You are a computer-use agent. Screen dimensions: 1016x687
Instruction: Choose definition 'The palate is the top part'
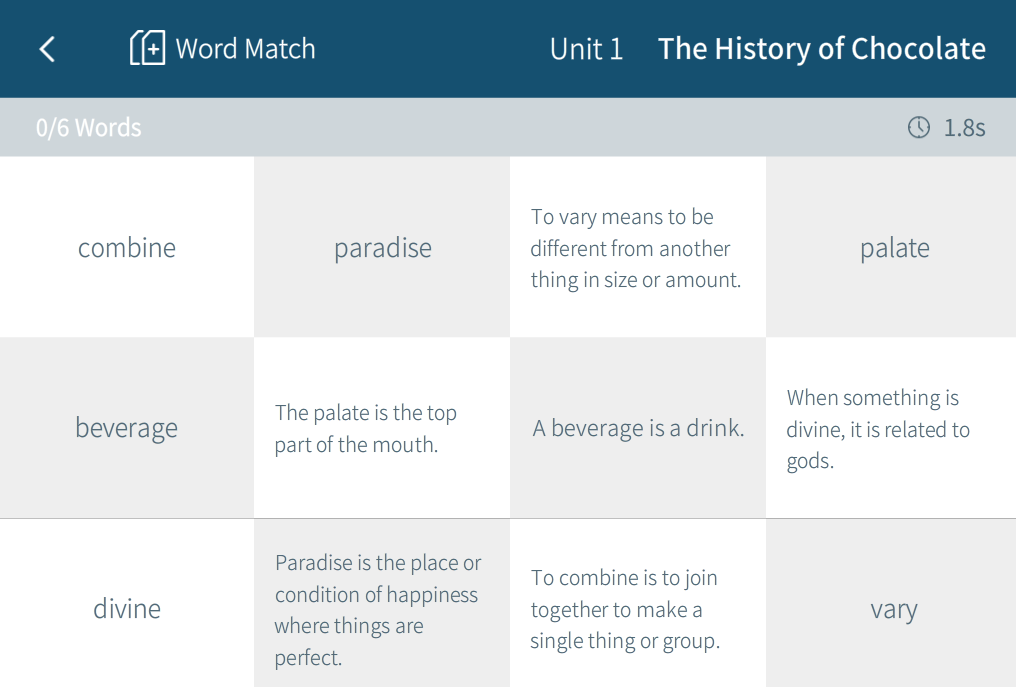point(383,428)
